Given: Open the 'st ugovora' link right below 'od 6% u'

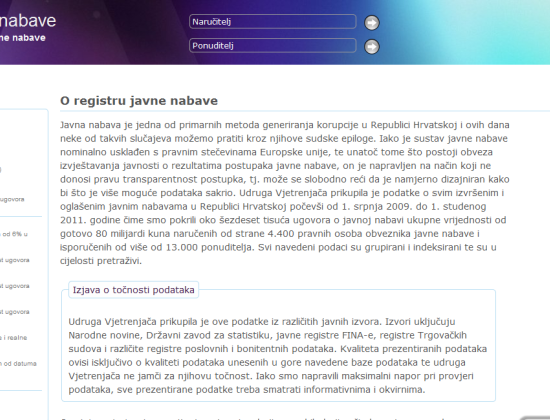Looking at the screenshot, I should 15,260.
